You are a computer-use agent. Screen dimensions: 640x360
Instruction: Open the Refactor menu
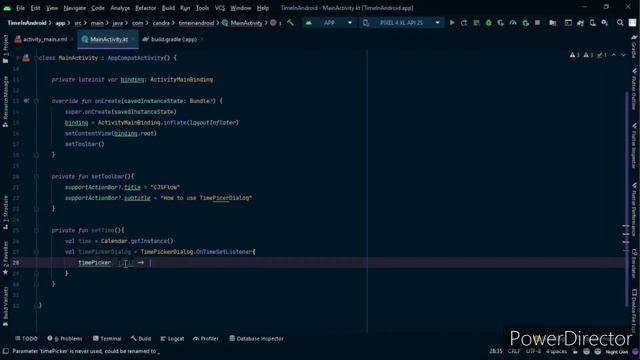click(x=145, y=8)
